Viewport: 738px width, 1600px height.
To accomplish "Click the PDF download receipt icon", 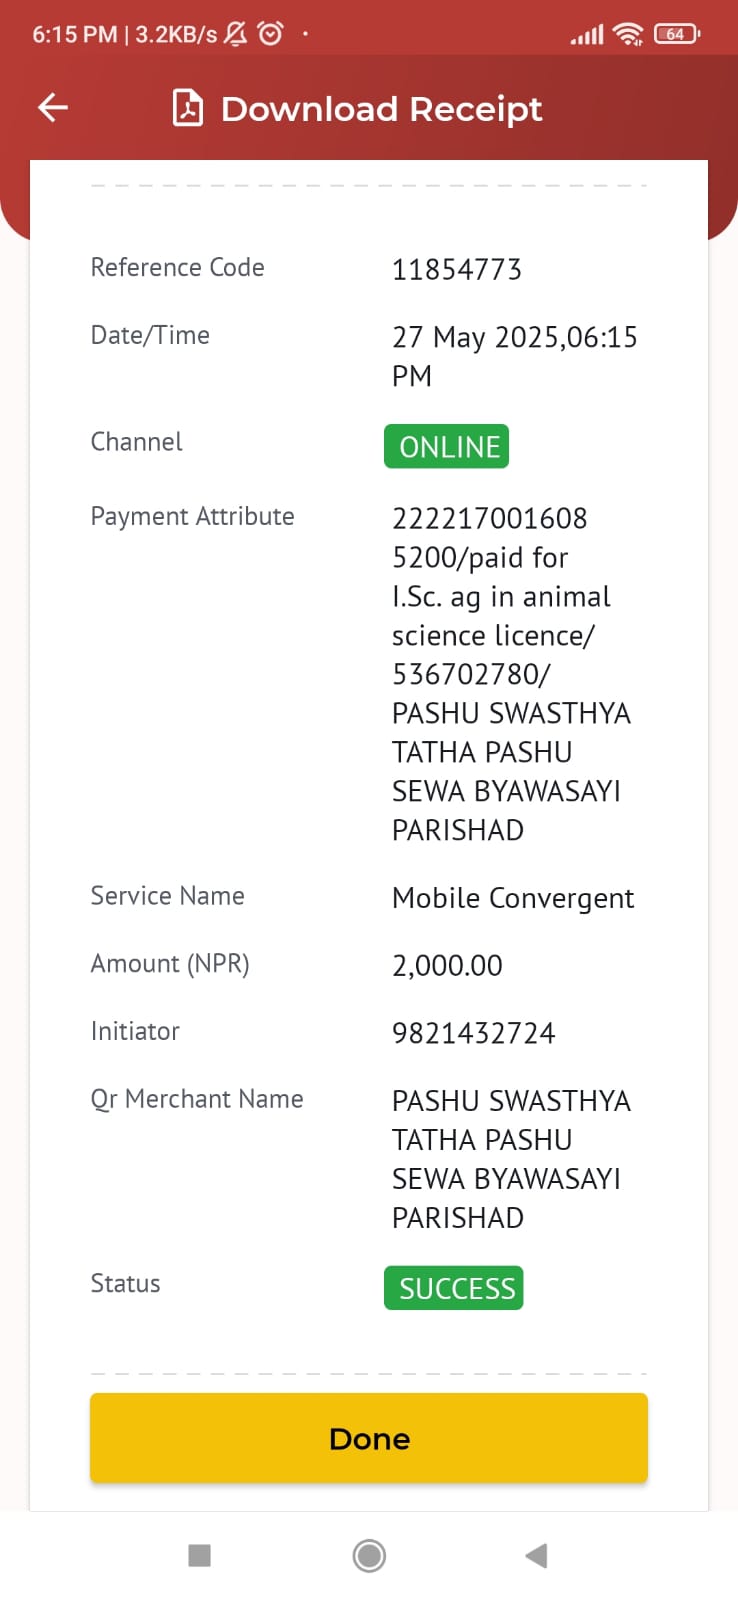I will pos(188,108).
